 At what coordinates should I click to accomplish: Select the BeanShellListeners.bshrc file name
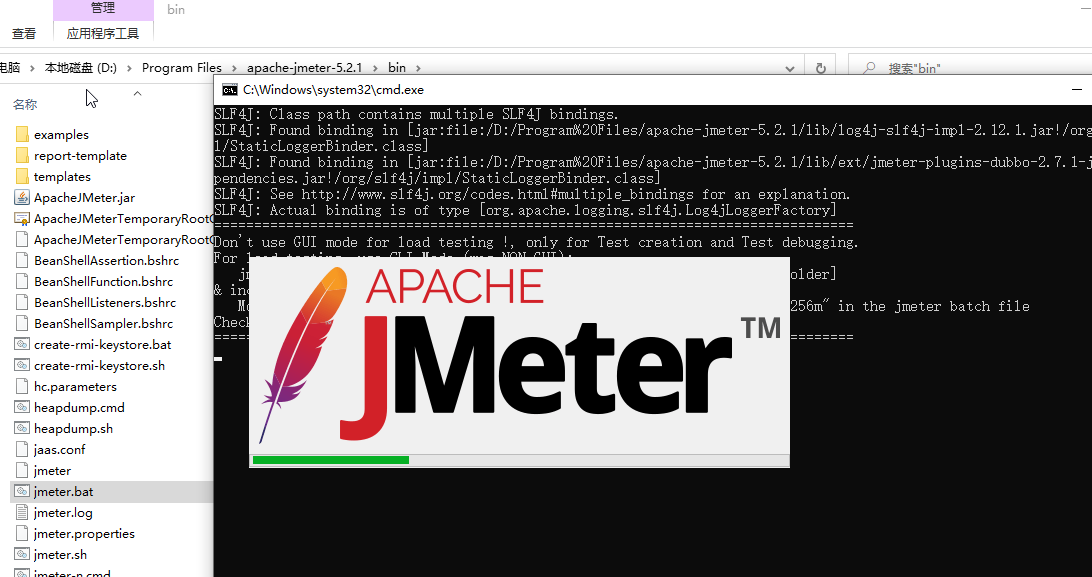pyautogui.click(x=104, y=302)
